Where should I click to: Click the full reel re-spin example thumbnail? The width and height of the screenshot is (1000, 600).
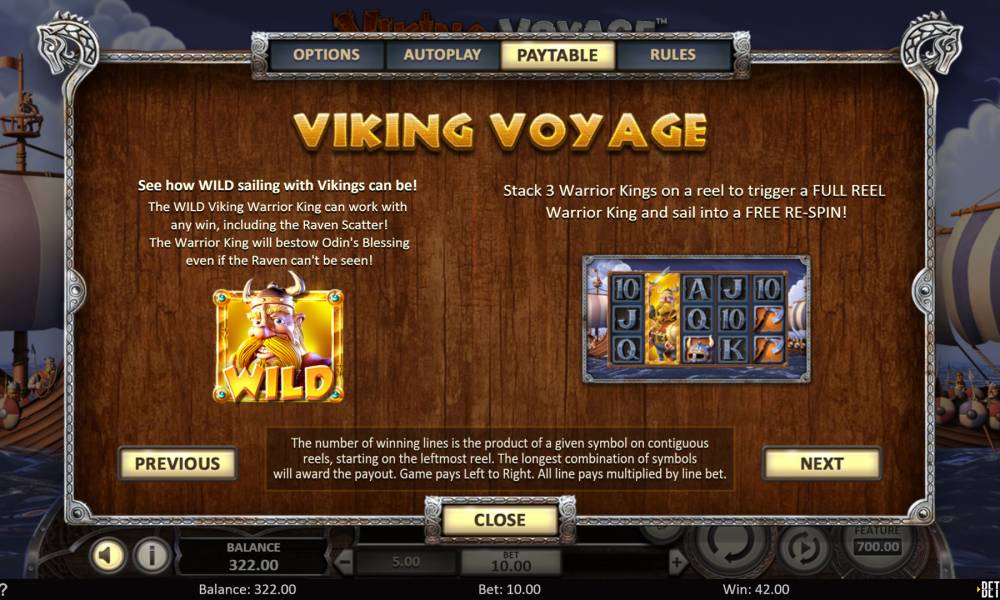pos(696,319)
